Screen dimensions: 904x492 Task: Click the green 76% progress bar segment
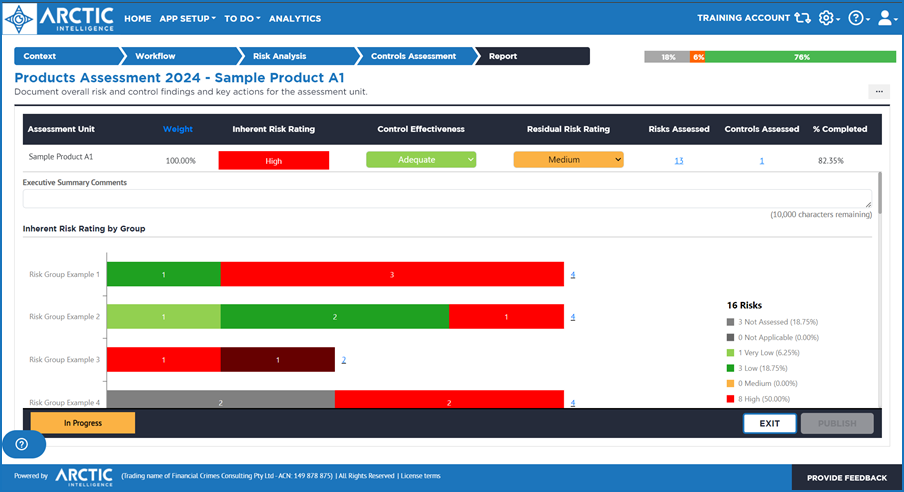801,57
